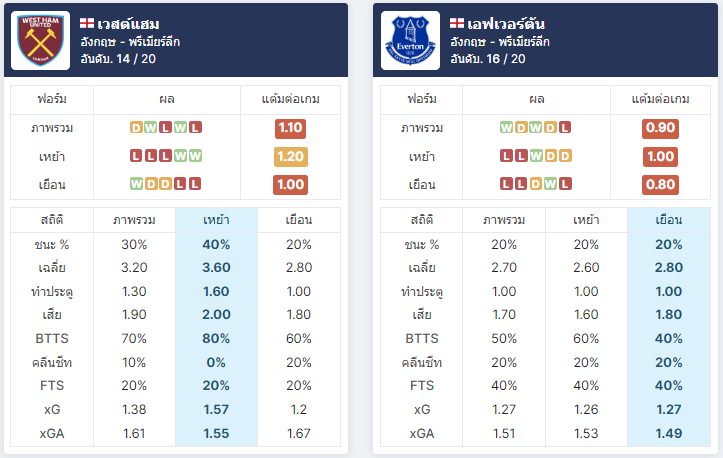Click Everton 0.80 away points badge
Screen dimensions: 723x458
(660, 185)
